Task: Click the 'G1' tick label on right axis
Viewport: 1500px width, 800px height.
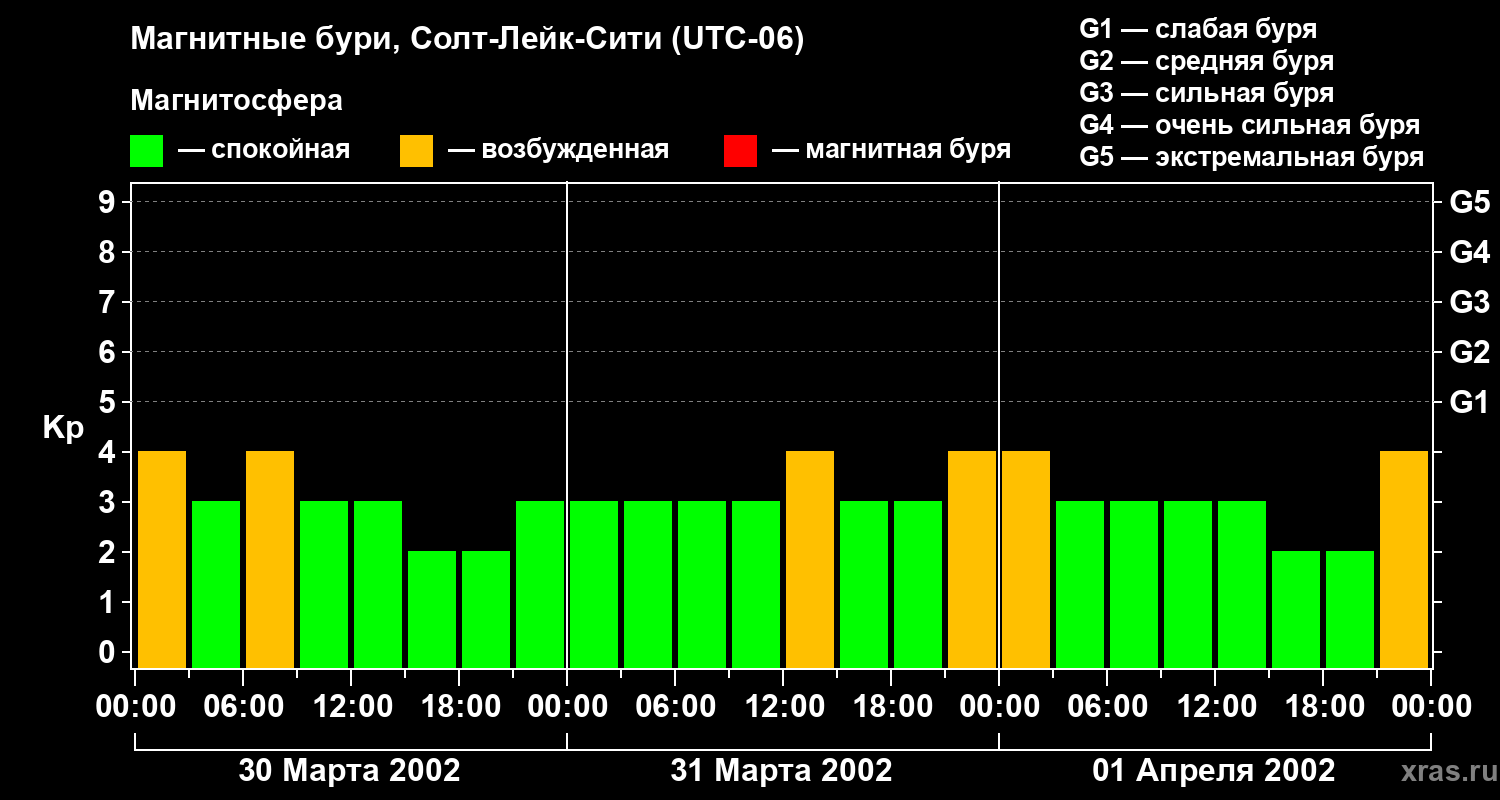Action: click(1470, 403)
